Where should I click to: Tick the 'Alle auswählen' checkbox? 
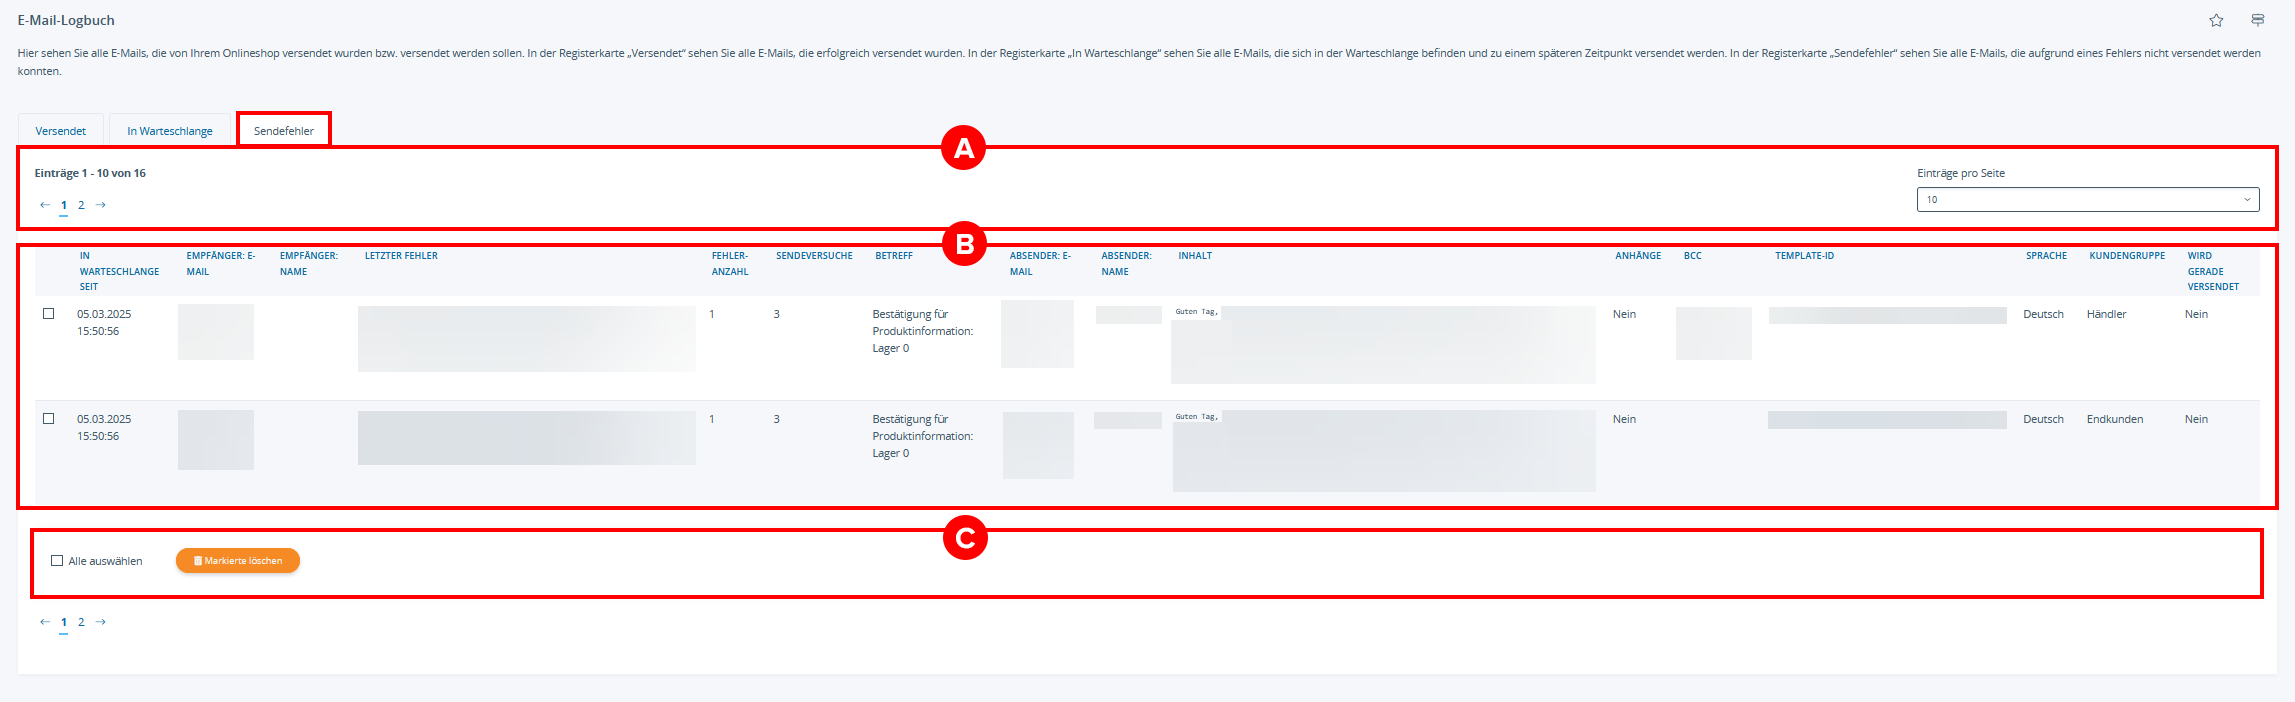point(57,561)
